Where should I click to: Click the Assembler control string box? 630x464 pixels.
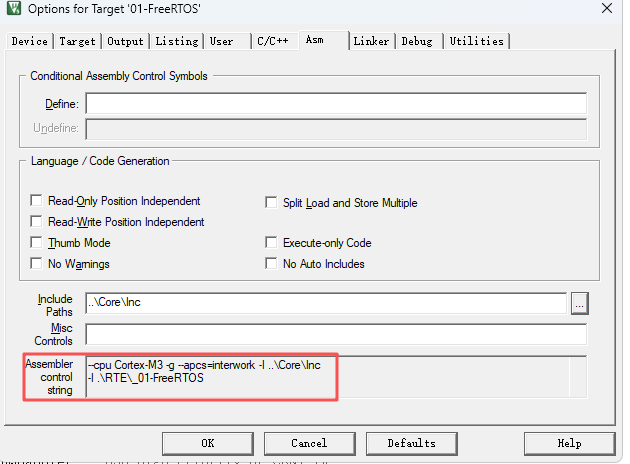336,376
